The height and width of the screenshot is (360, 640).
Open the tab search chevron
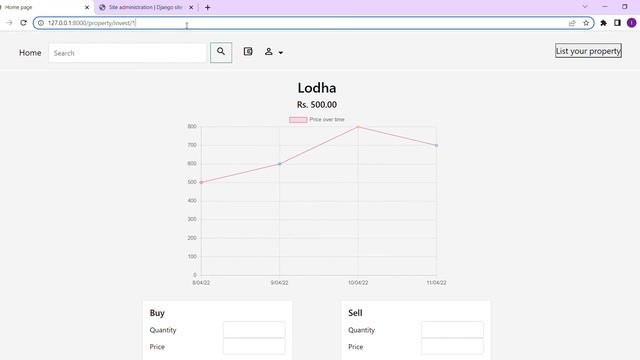(585, 7)
